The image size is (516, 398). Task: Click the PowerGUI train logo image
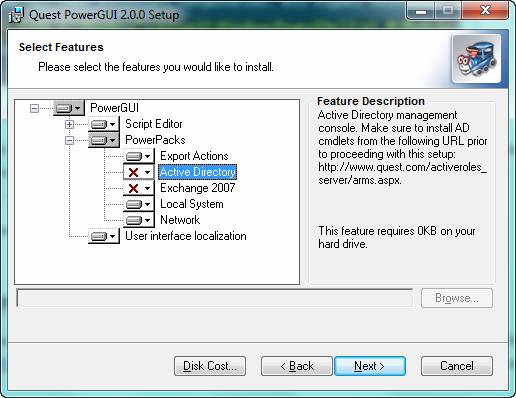(476, 59)
